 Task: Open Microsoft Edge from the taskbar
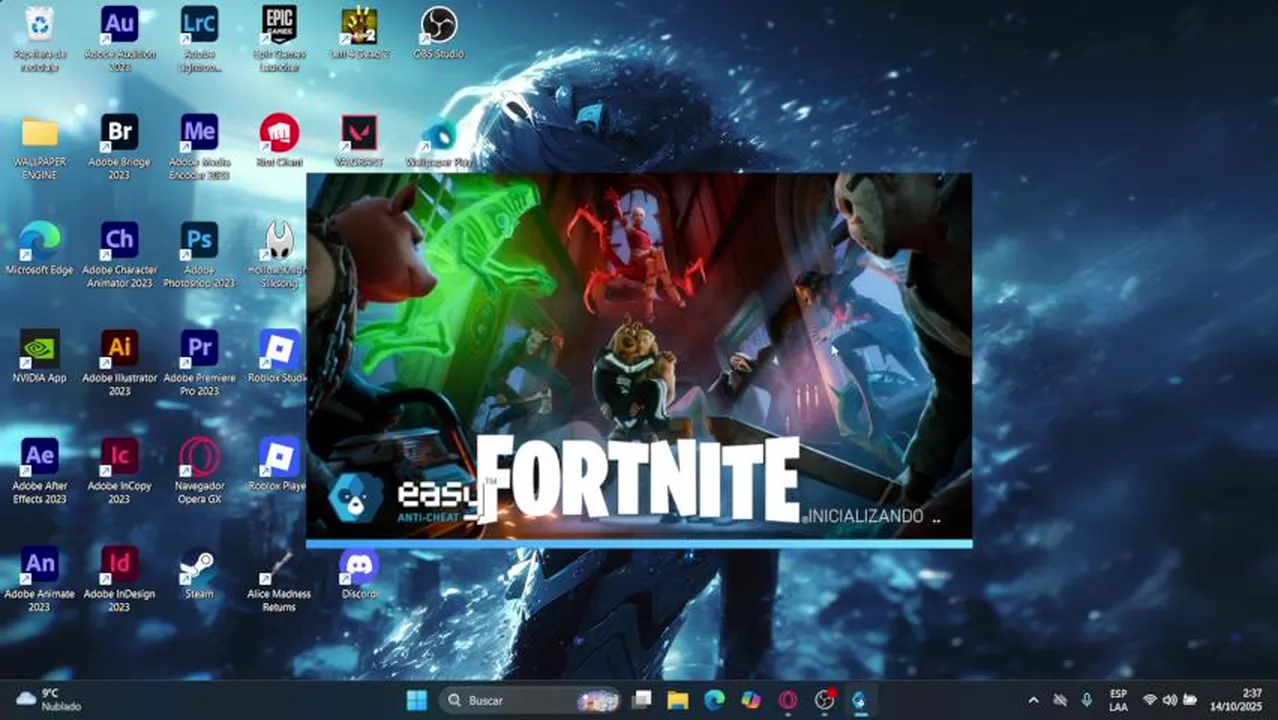tap(714, 700)
